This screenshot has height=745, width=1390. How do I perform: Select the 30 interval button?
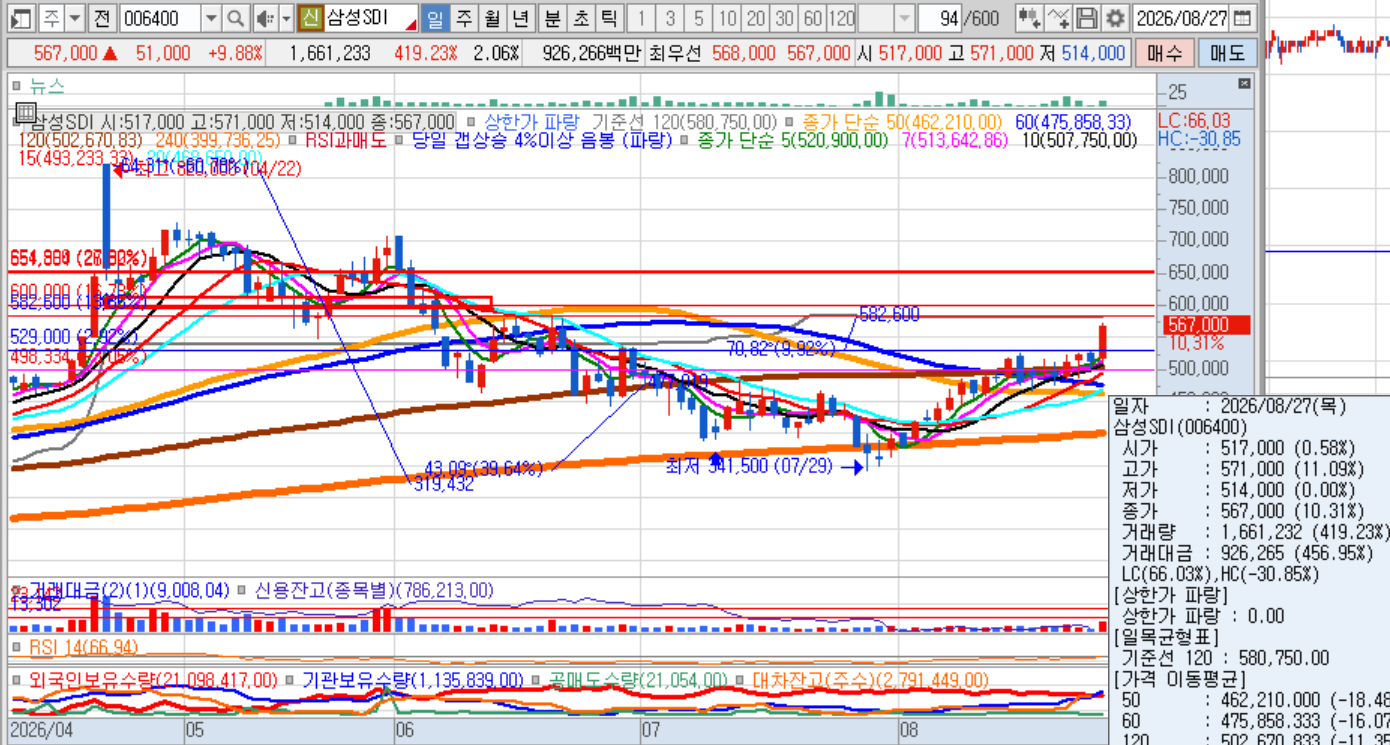tap(784, 18)
